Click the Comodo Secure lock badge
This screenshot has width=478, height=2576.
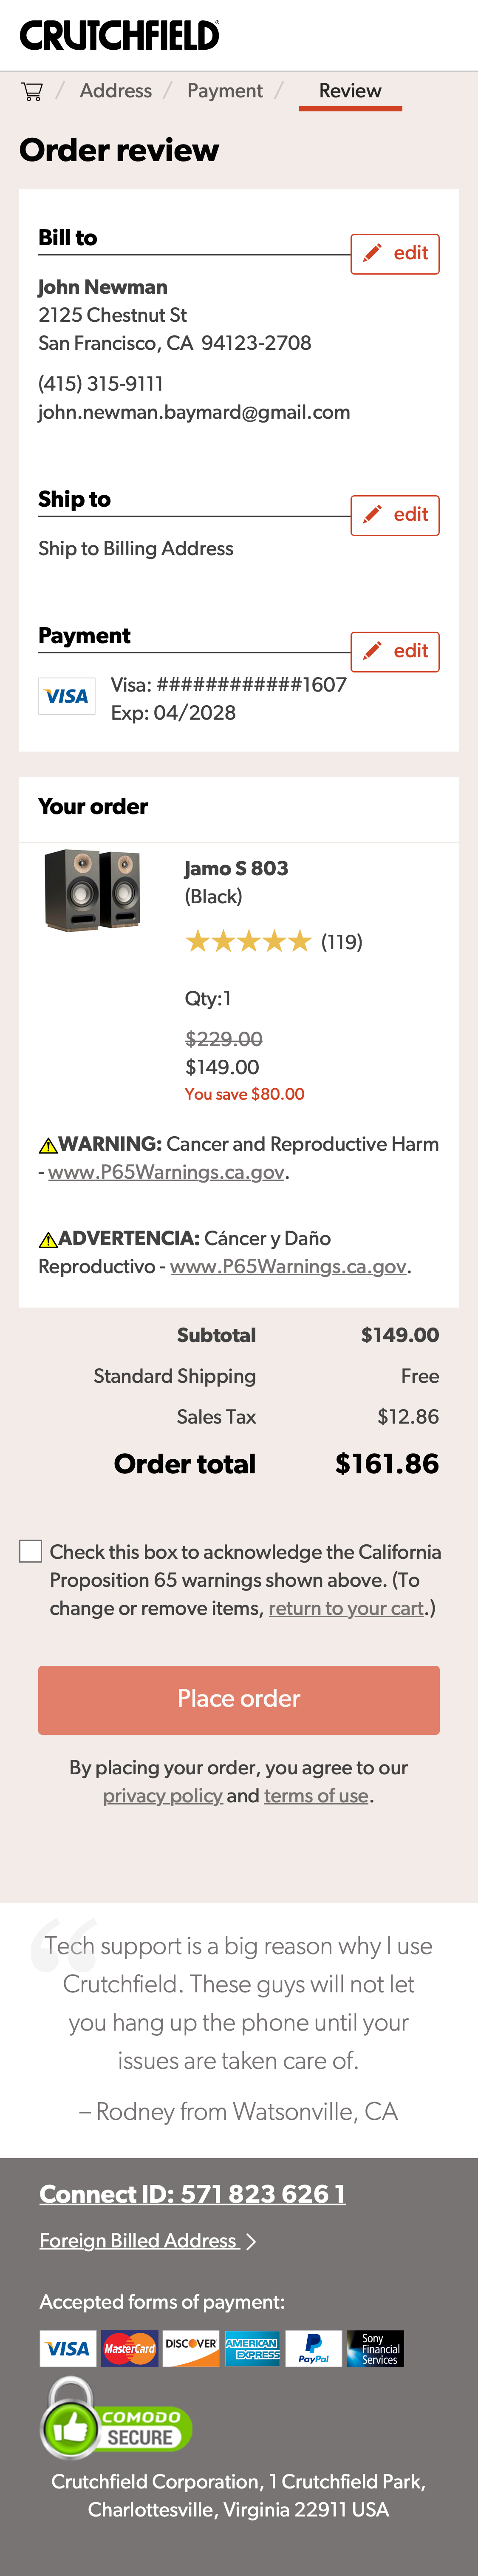pos(113,2424)
